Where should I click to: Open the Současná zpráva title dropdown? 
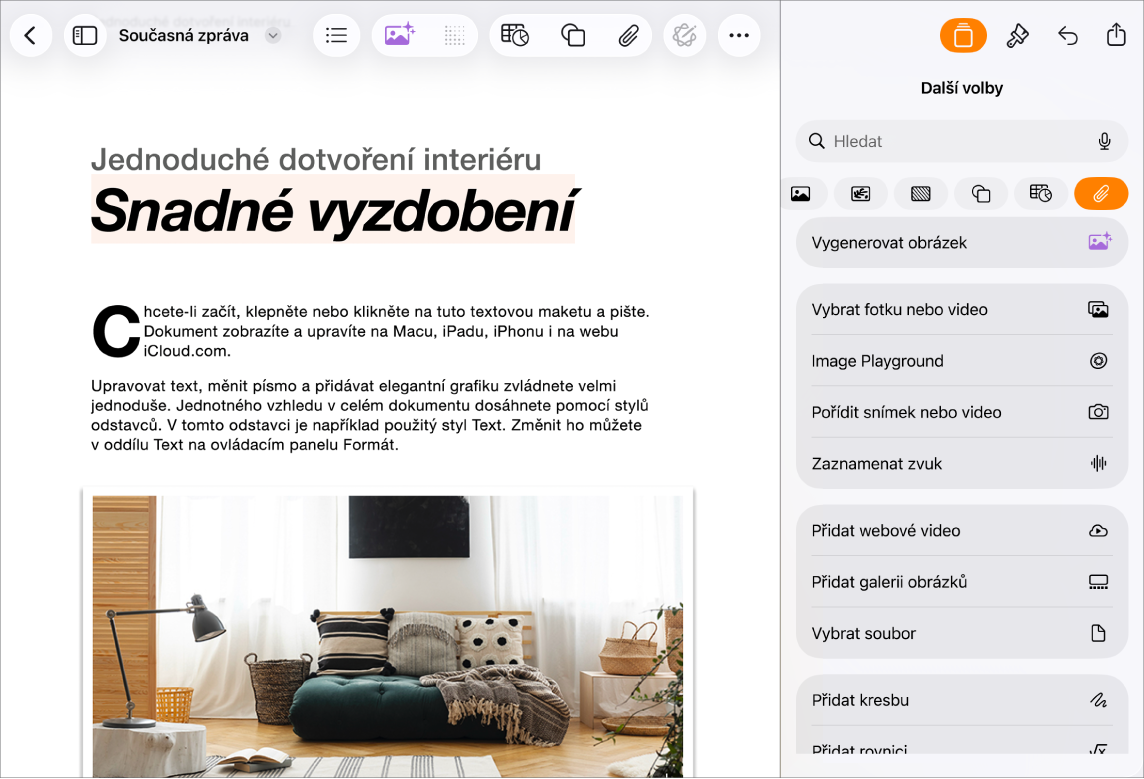click(273, 36)
